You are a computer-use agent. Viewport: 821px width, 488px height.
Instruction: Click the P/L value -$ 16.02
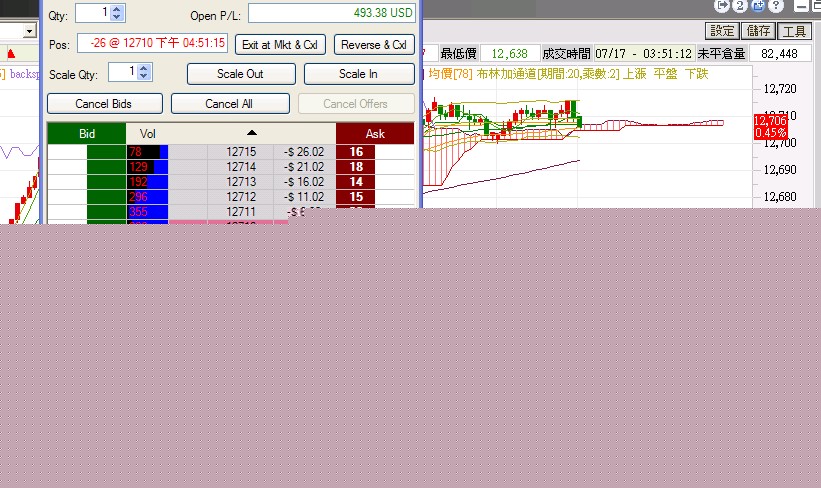(x=304, y=182)
